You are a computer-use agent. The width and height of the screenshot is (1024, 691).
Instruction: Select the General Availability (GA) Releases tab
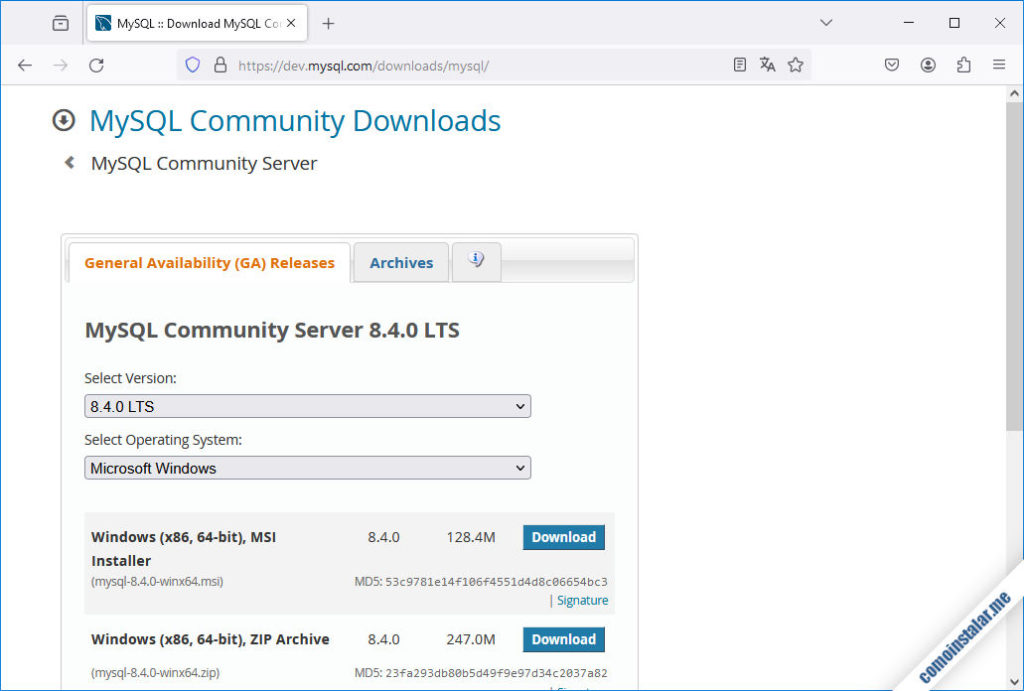click(x=208, y=262)
